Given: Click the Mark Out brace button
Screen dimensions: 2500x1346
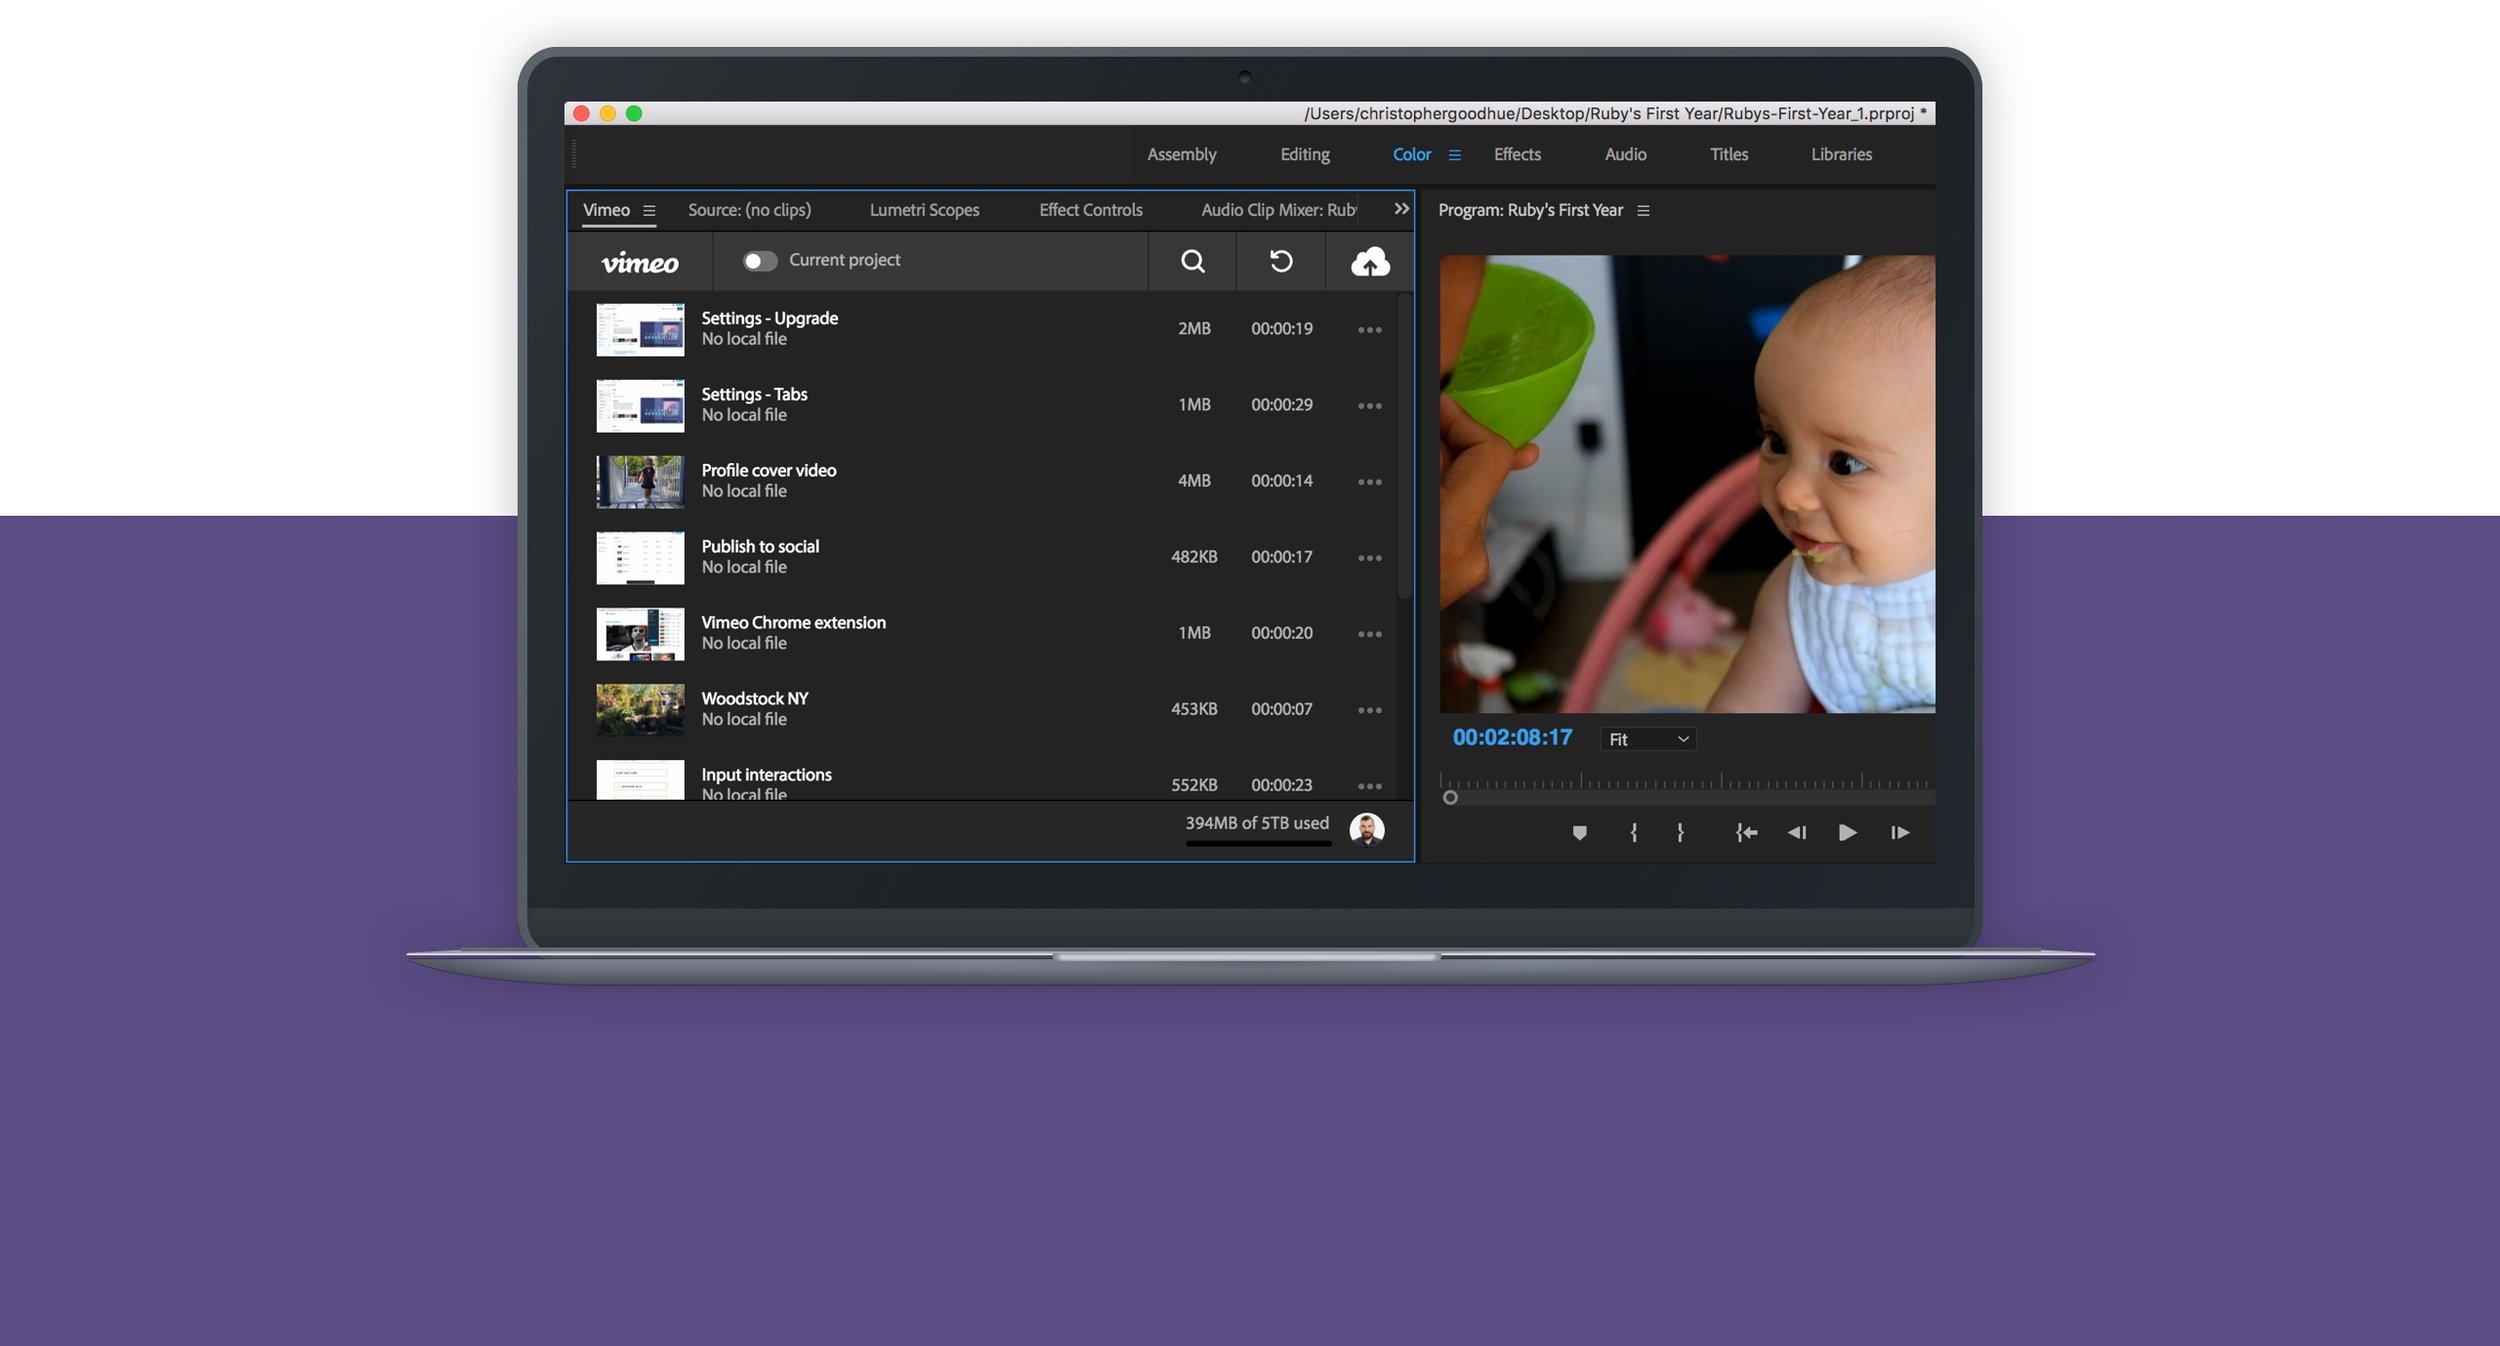Looking at the screenshot, I should tap(1680, 832).
